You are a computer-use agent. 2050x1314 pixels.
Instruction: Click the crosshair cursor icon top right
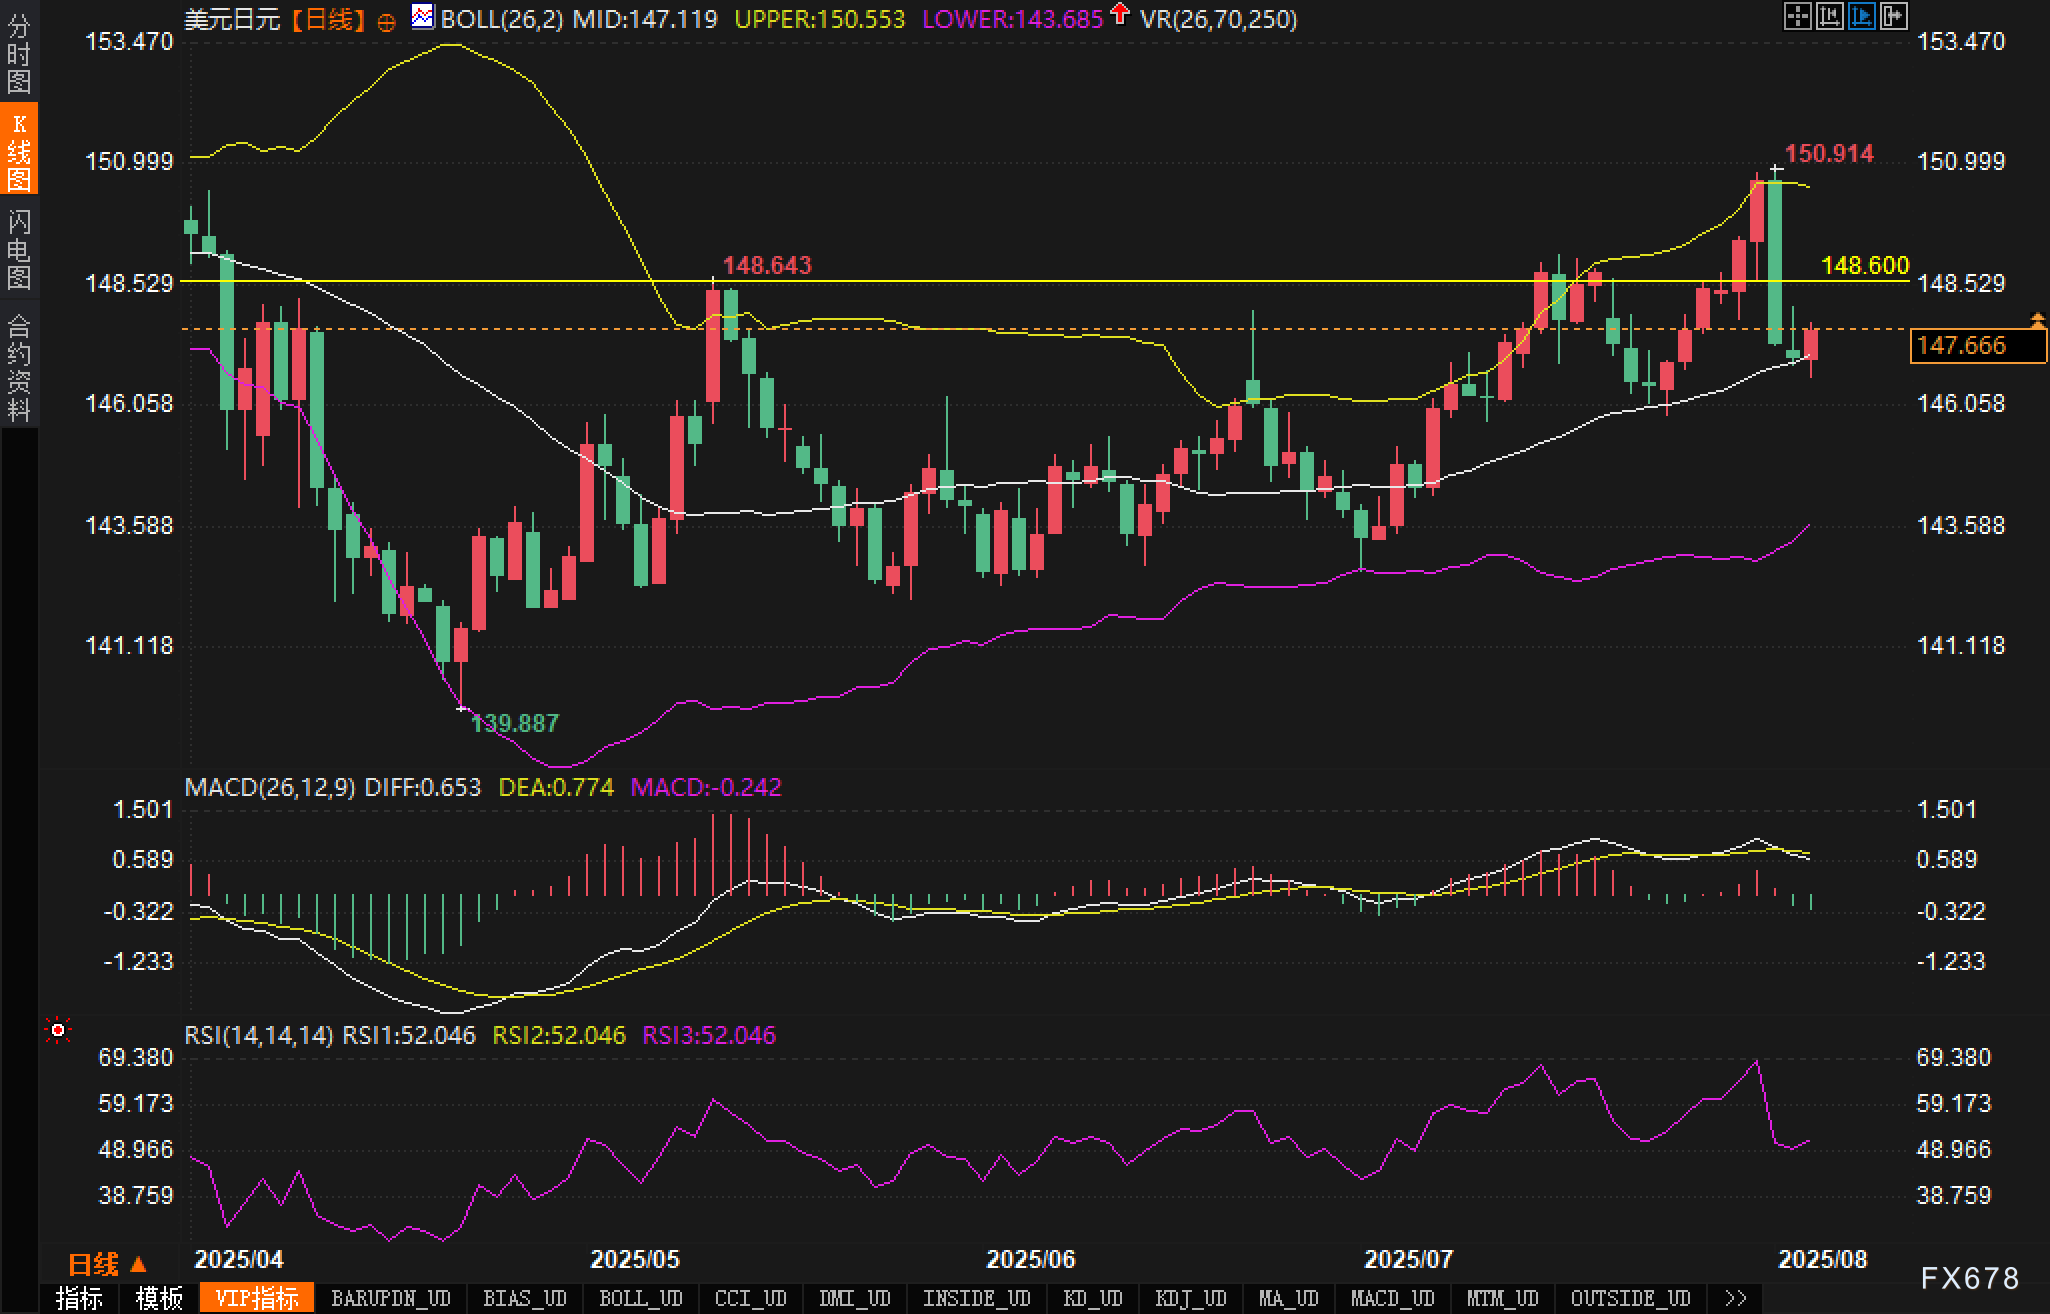point(1797,16)
